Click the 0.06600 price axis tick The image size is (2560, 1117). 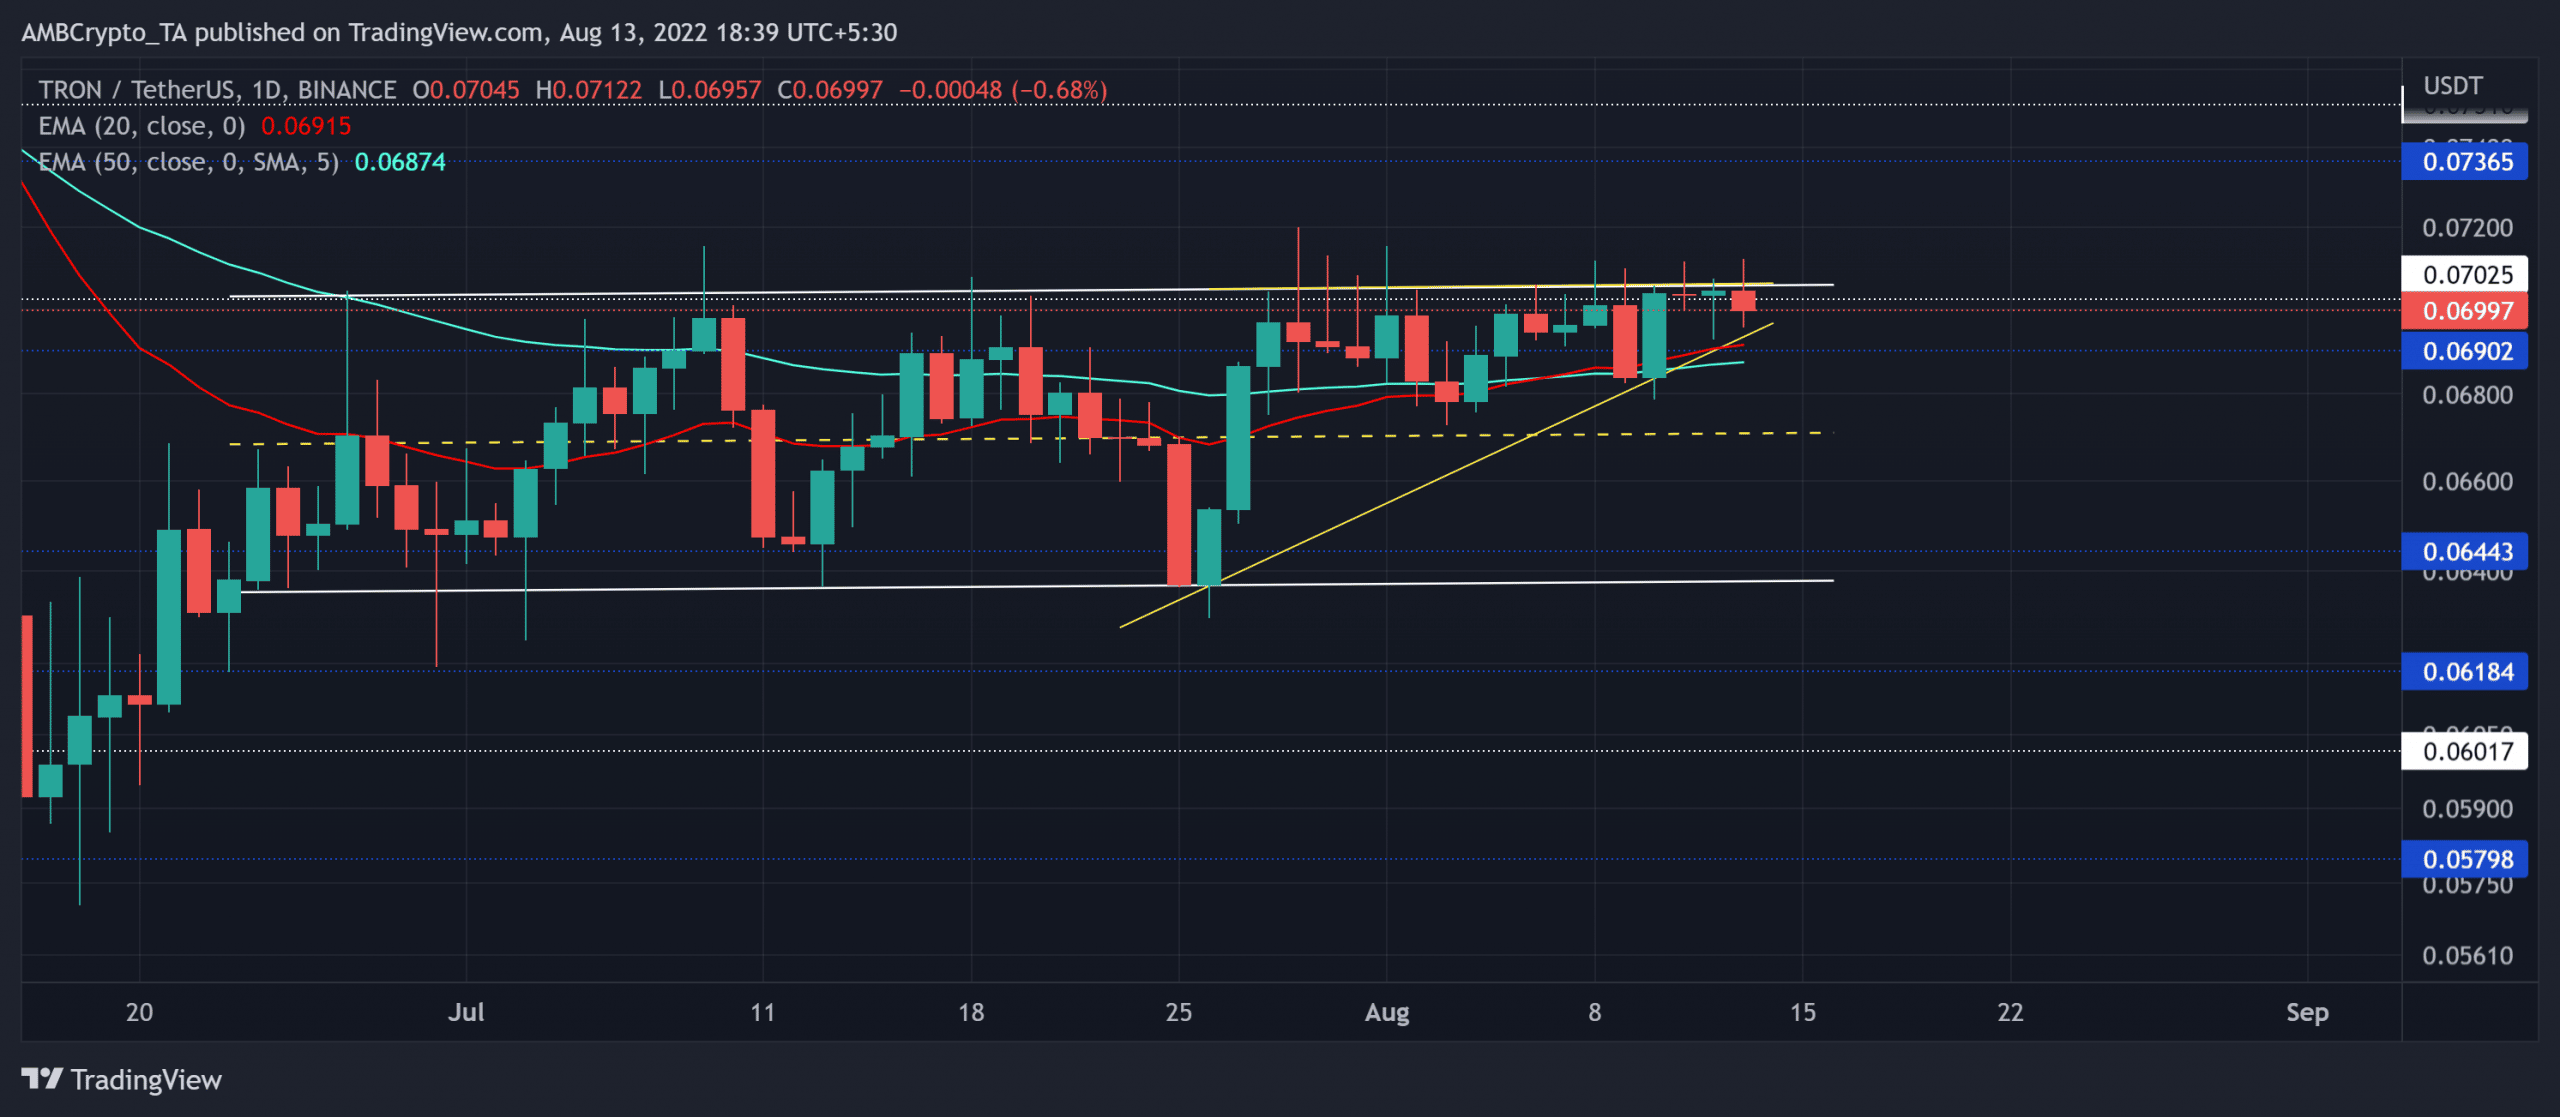coord(2467,482)
